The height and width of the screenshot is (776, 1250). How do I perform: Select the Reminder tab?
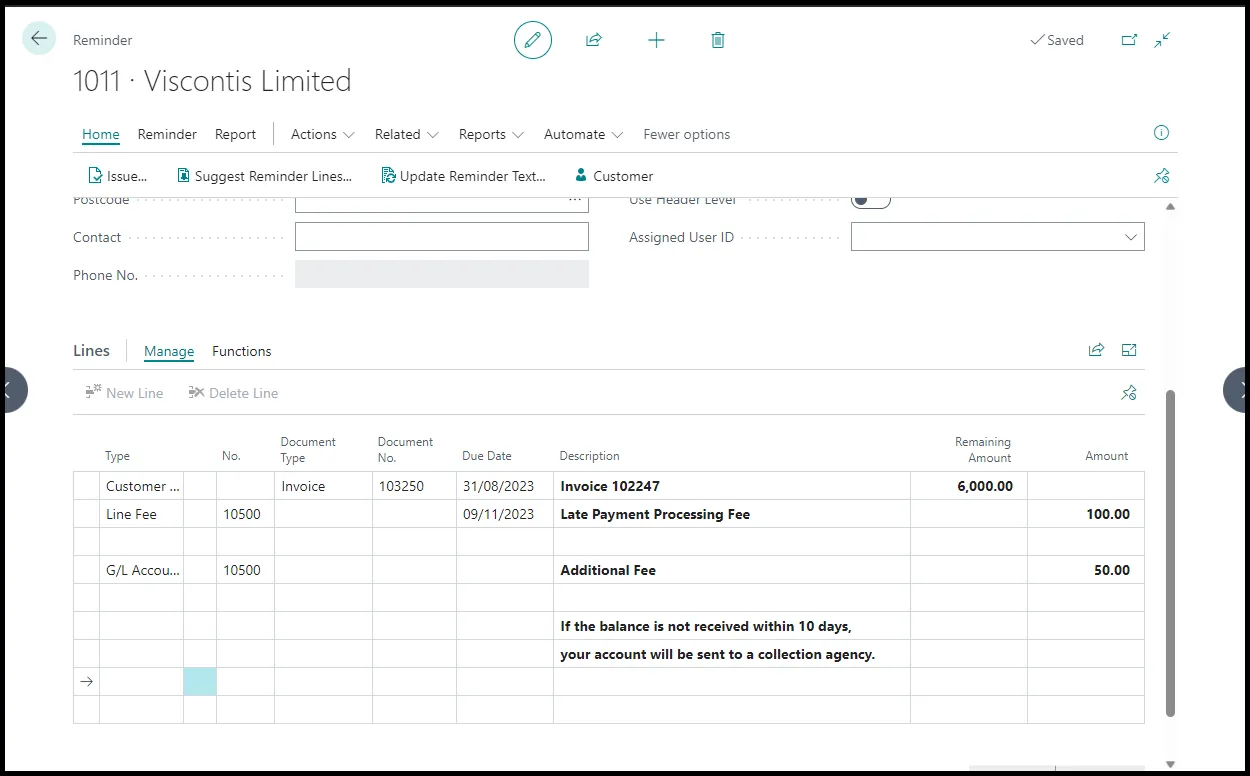point(167,134)
